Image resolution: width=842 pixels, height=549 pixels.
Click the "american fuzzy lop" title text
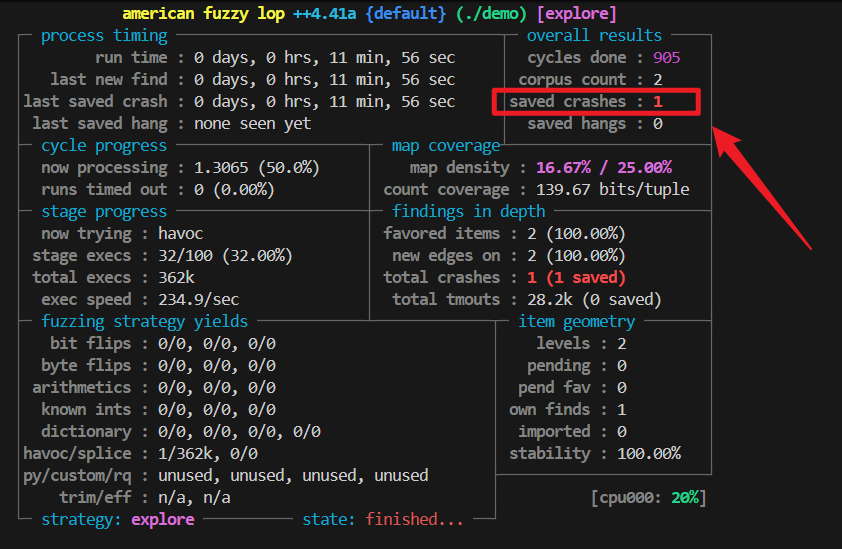pos(204,14)
